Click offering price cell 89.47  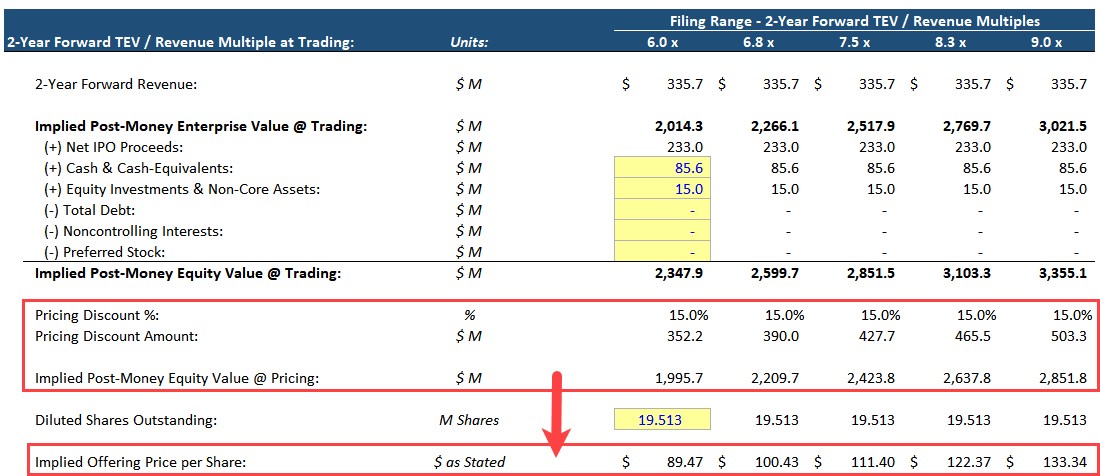685,463
